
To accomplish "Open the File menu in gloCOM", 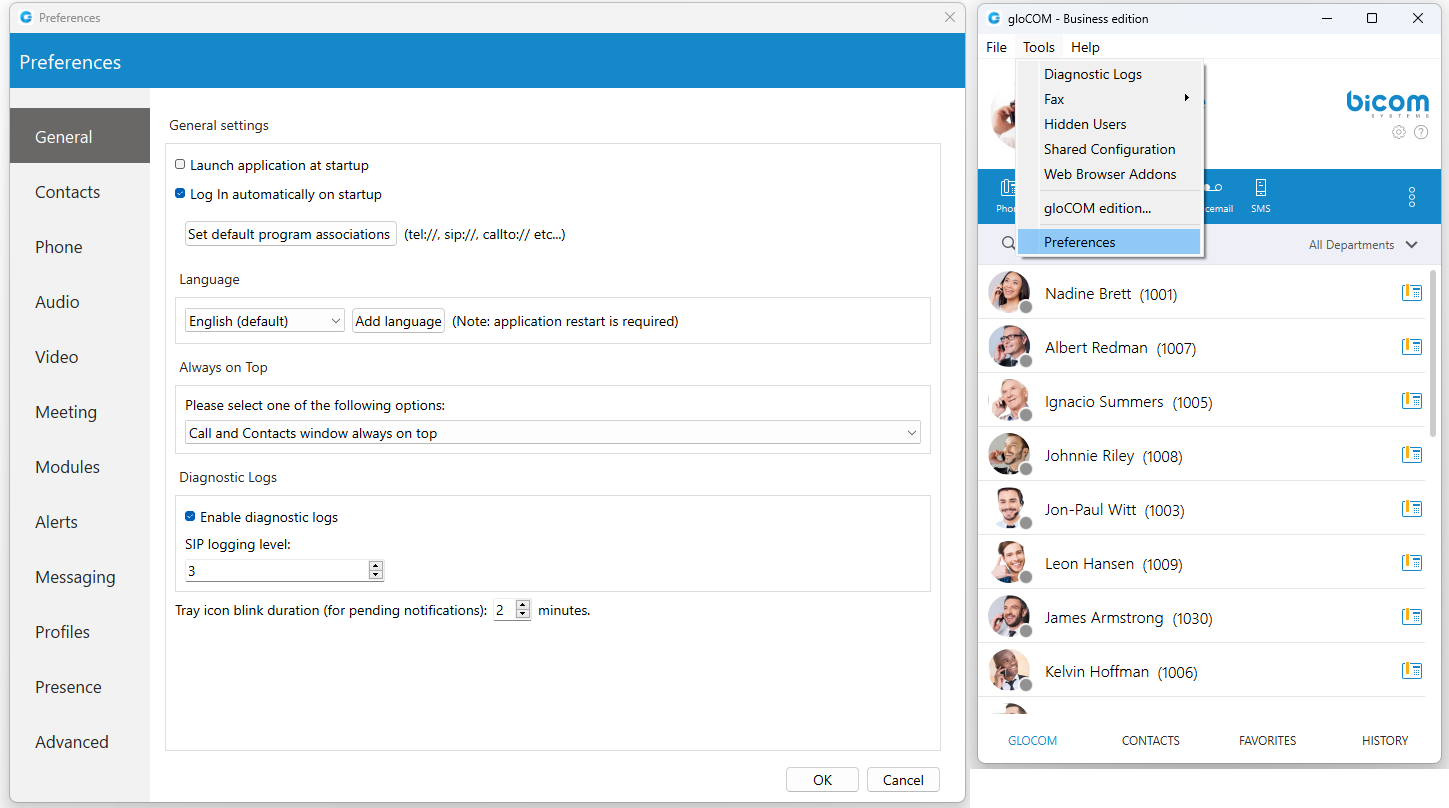I will click(996, 47).
